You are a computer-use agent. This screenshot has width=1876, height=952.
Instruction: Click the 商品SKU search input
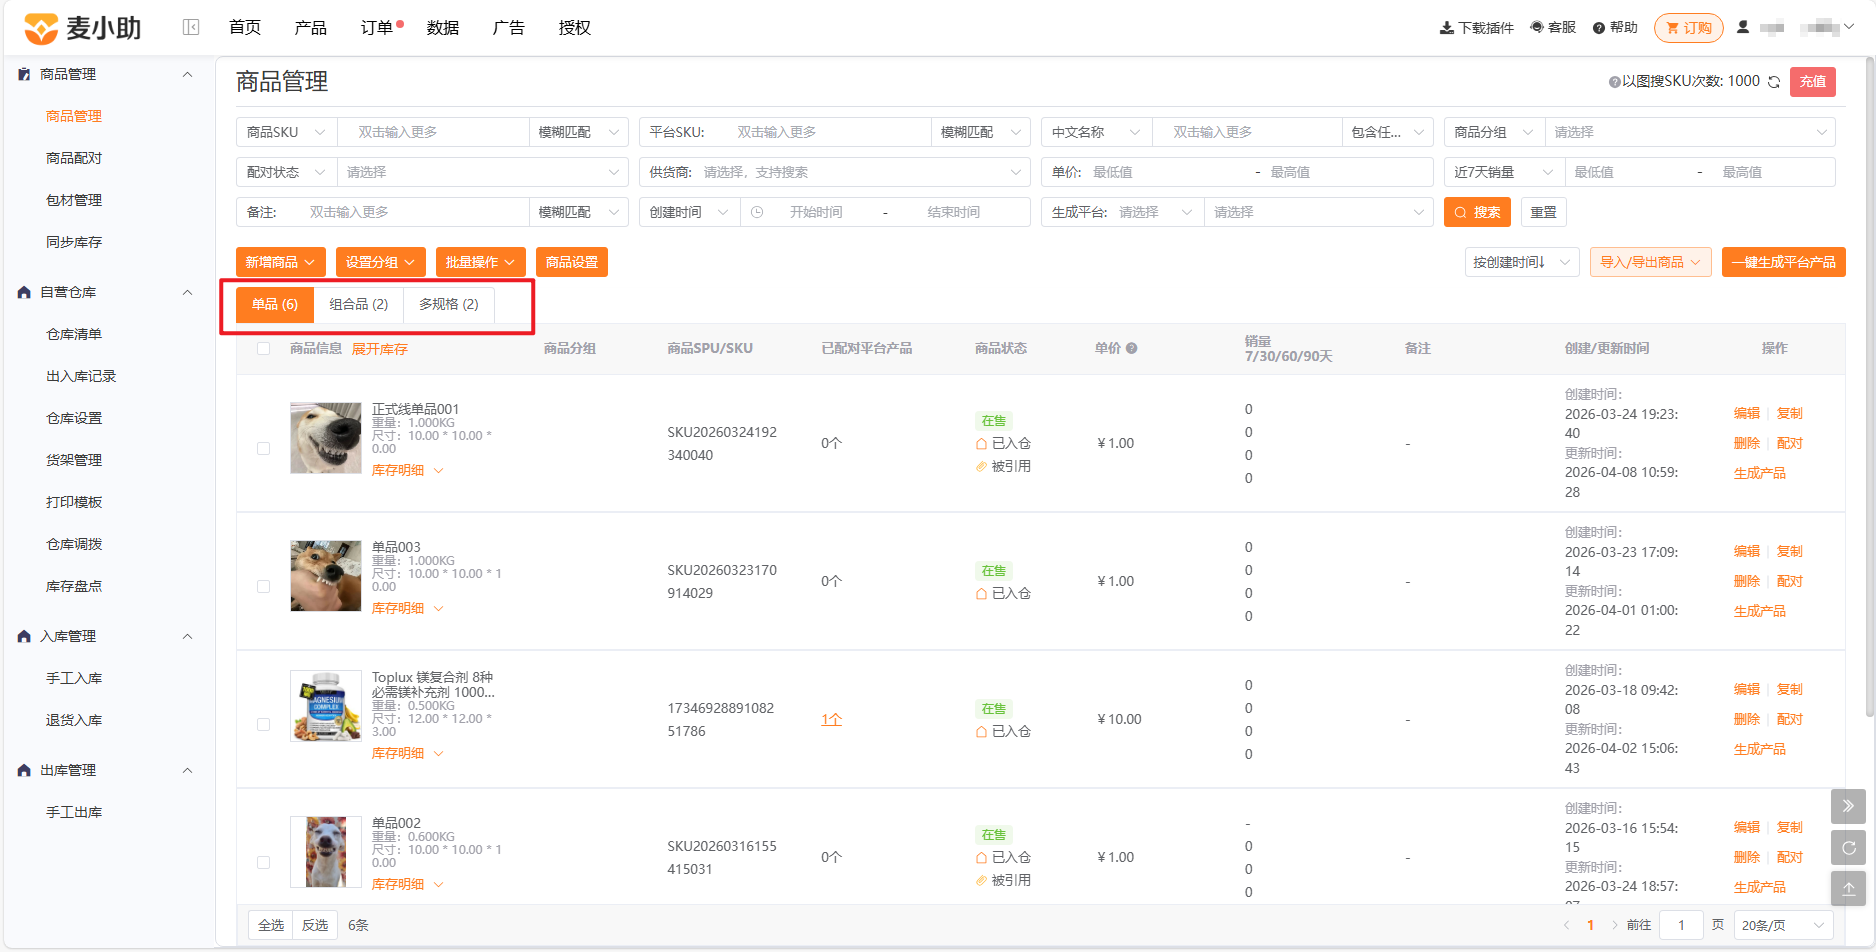(x=433, y=132)
